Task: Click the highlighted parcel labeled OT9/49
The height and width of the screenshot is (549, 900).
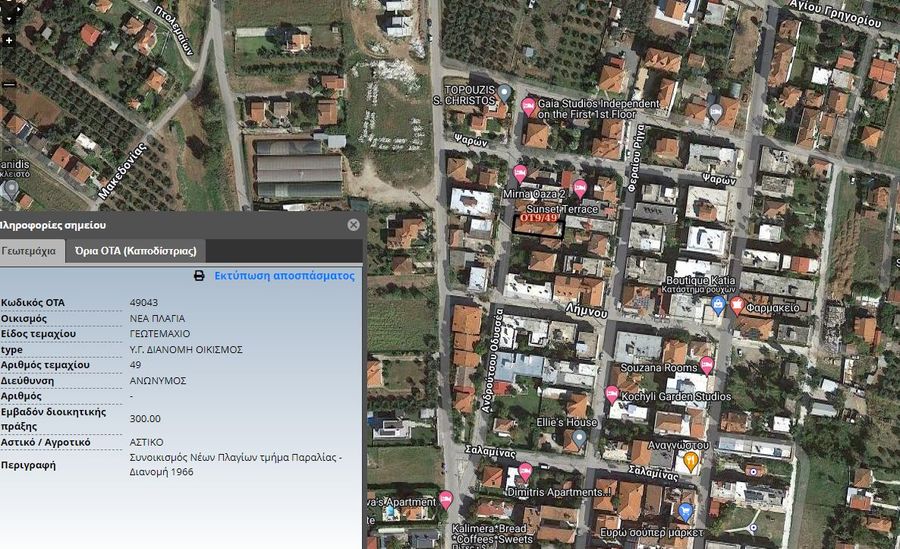Action: (x=538, y=223)
